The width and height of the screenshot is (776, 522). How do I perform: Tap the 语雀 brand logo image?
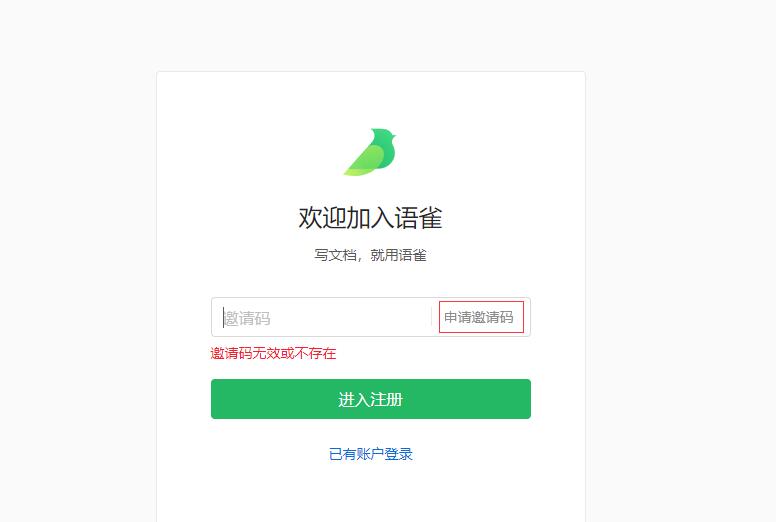(370, 152)
